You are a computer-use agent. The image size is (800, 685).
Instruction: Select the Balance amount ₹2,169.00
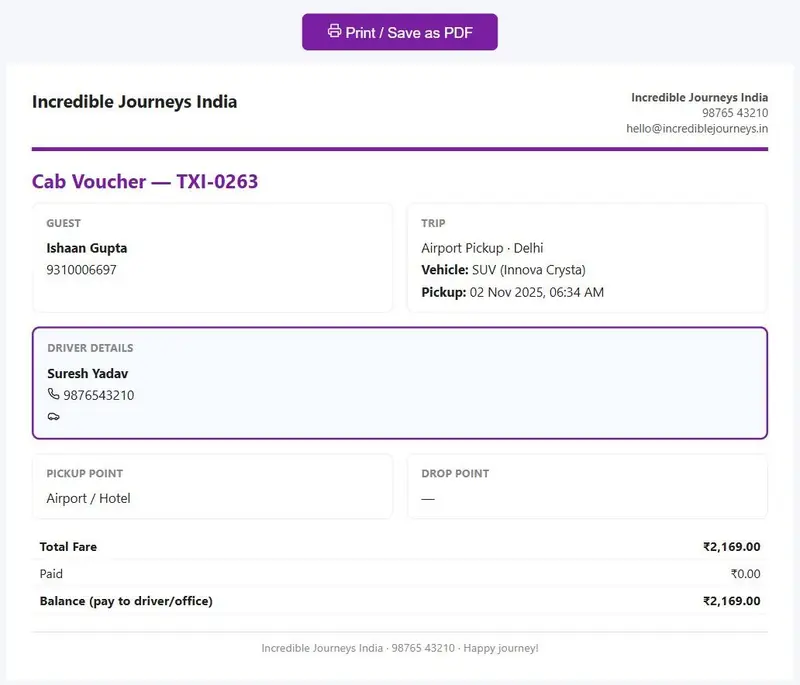tap(732, 601)
